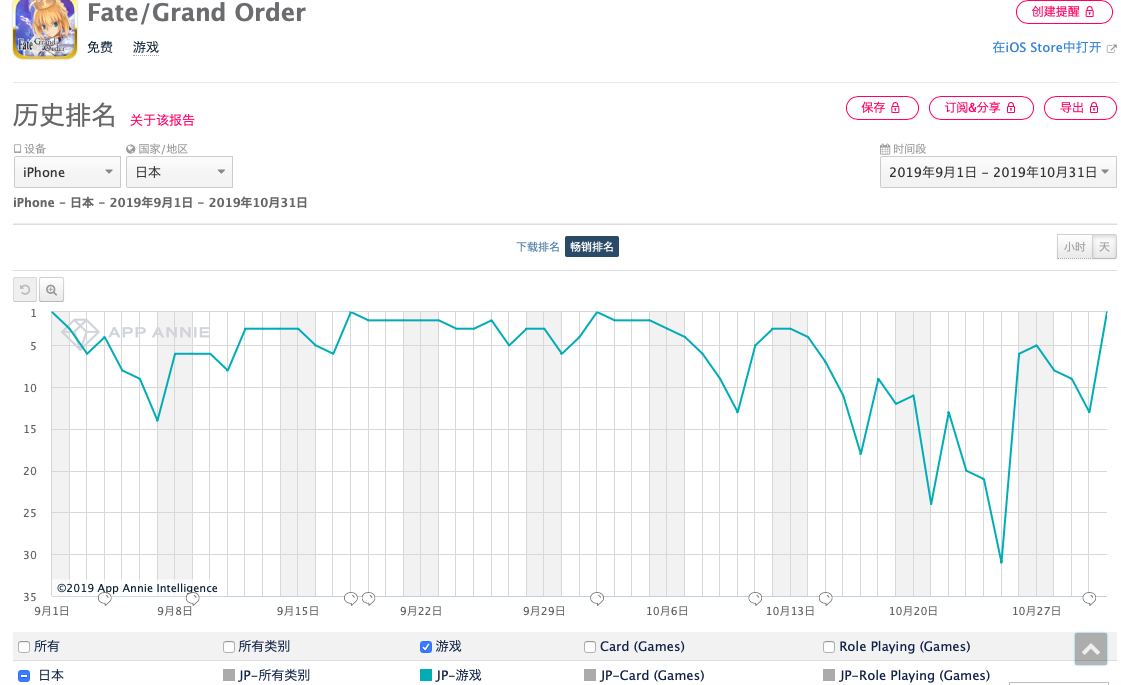The width and height of the screenshot is (1121, 685).
Task: Click event bubble marker under 9月8日
Action: pos(193,598)
